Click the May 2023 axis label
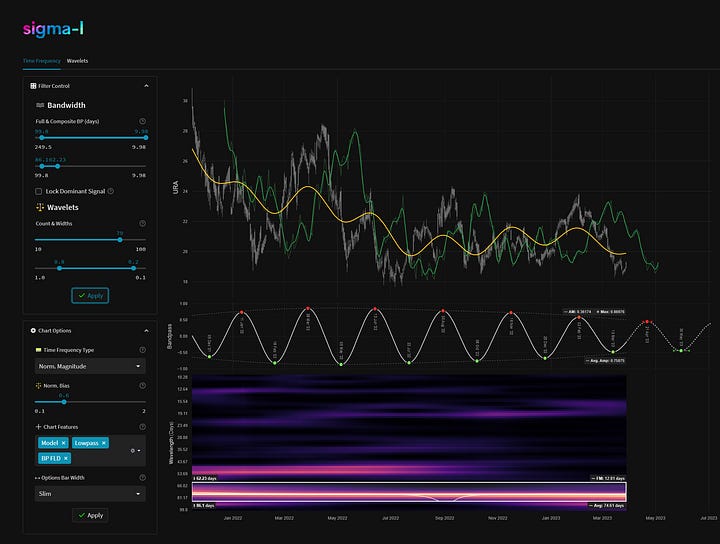The image size is (720, 544). (x=655, y=518)
